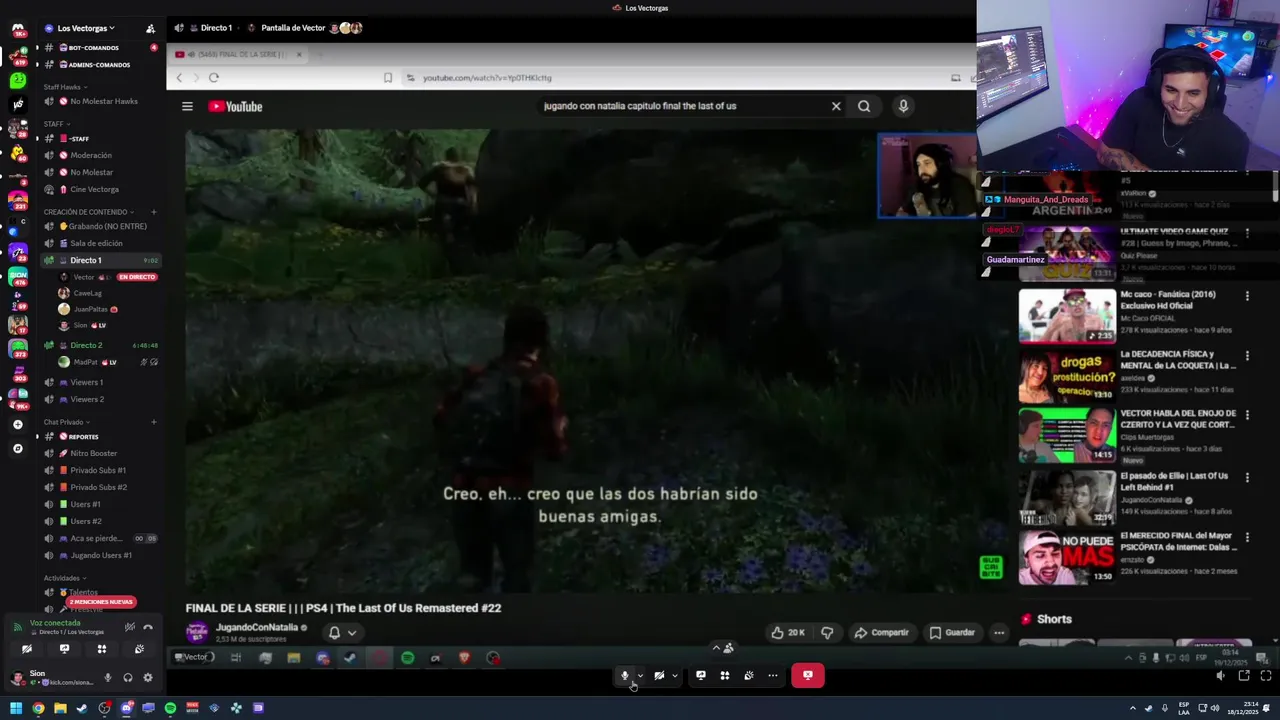This screenshot has height=720, width=1280.
Task: Reload the page in streamed browser
Action: pyautogui.click(x=214, y=78)
